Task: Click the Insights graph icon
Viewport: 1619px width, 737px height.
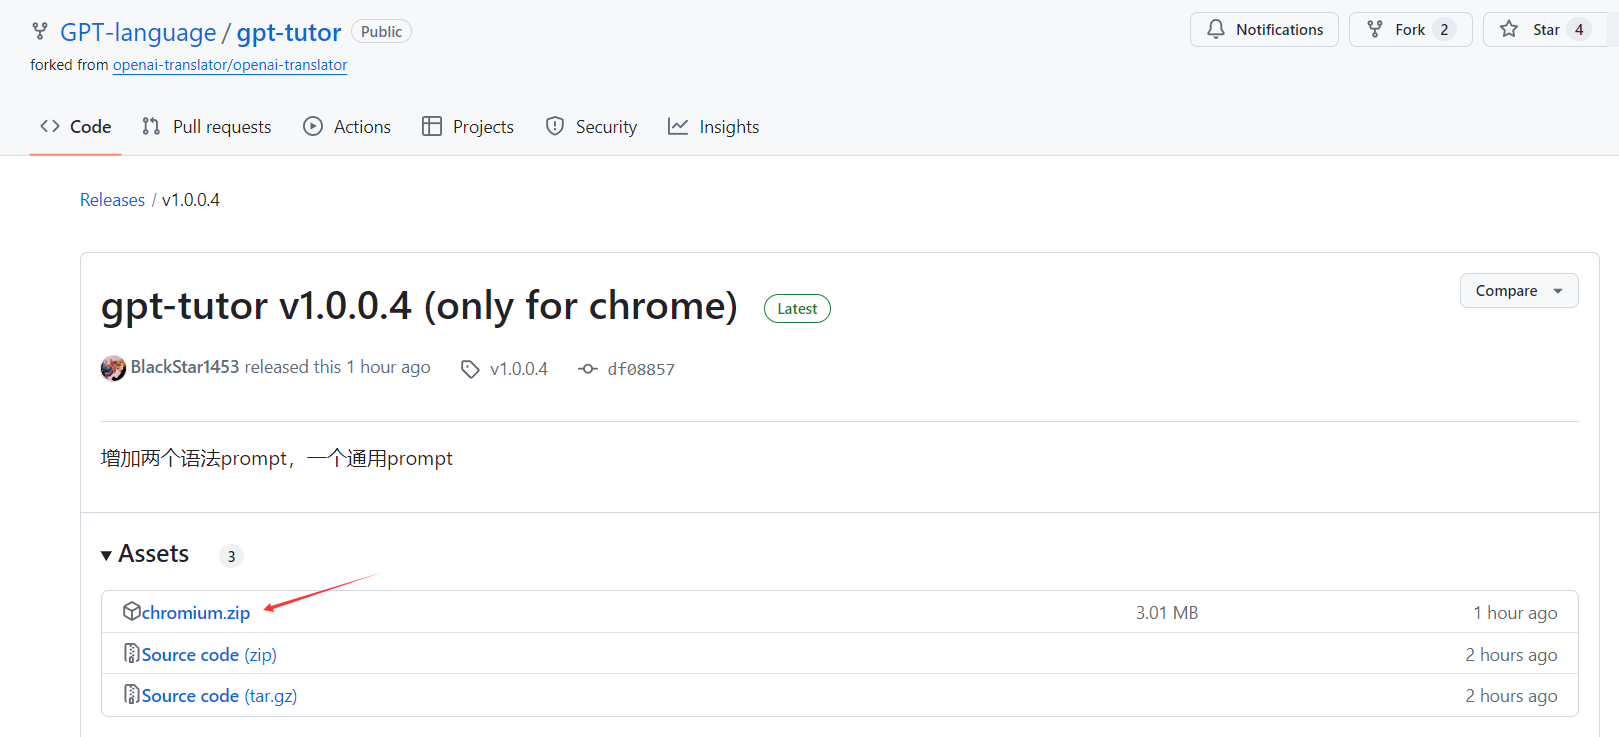Action: [678, 126]
